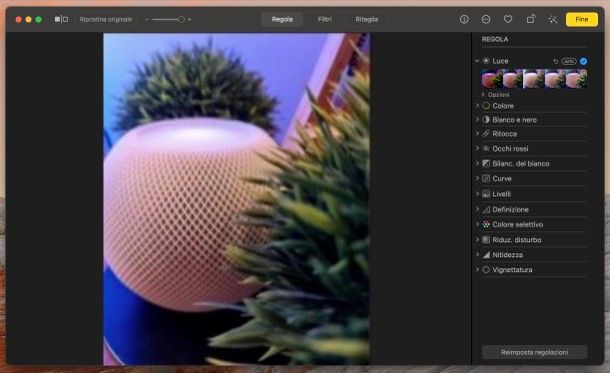Viewport: 610px width, 373px height.
Task: Open the photo info icon
Action: 464,19
